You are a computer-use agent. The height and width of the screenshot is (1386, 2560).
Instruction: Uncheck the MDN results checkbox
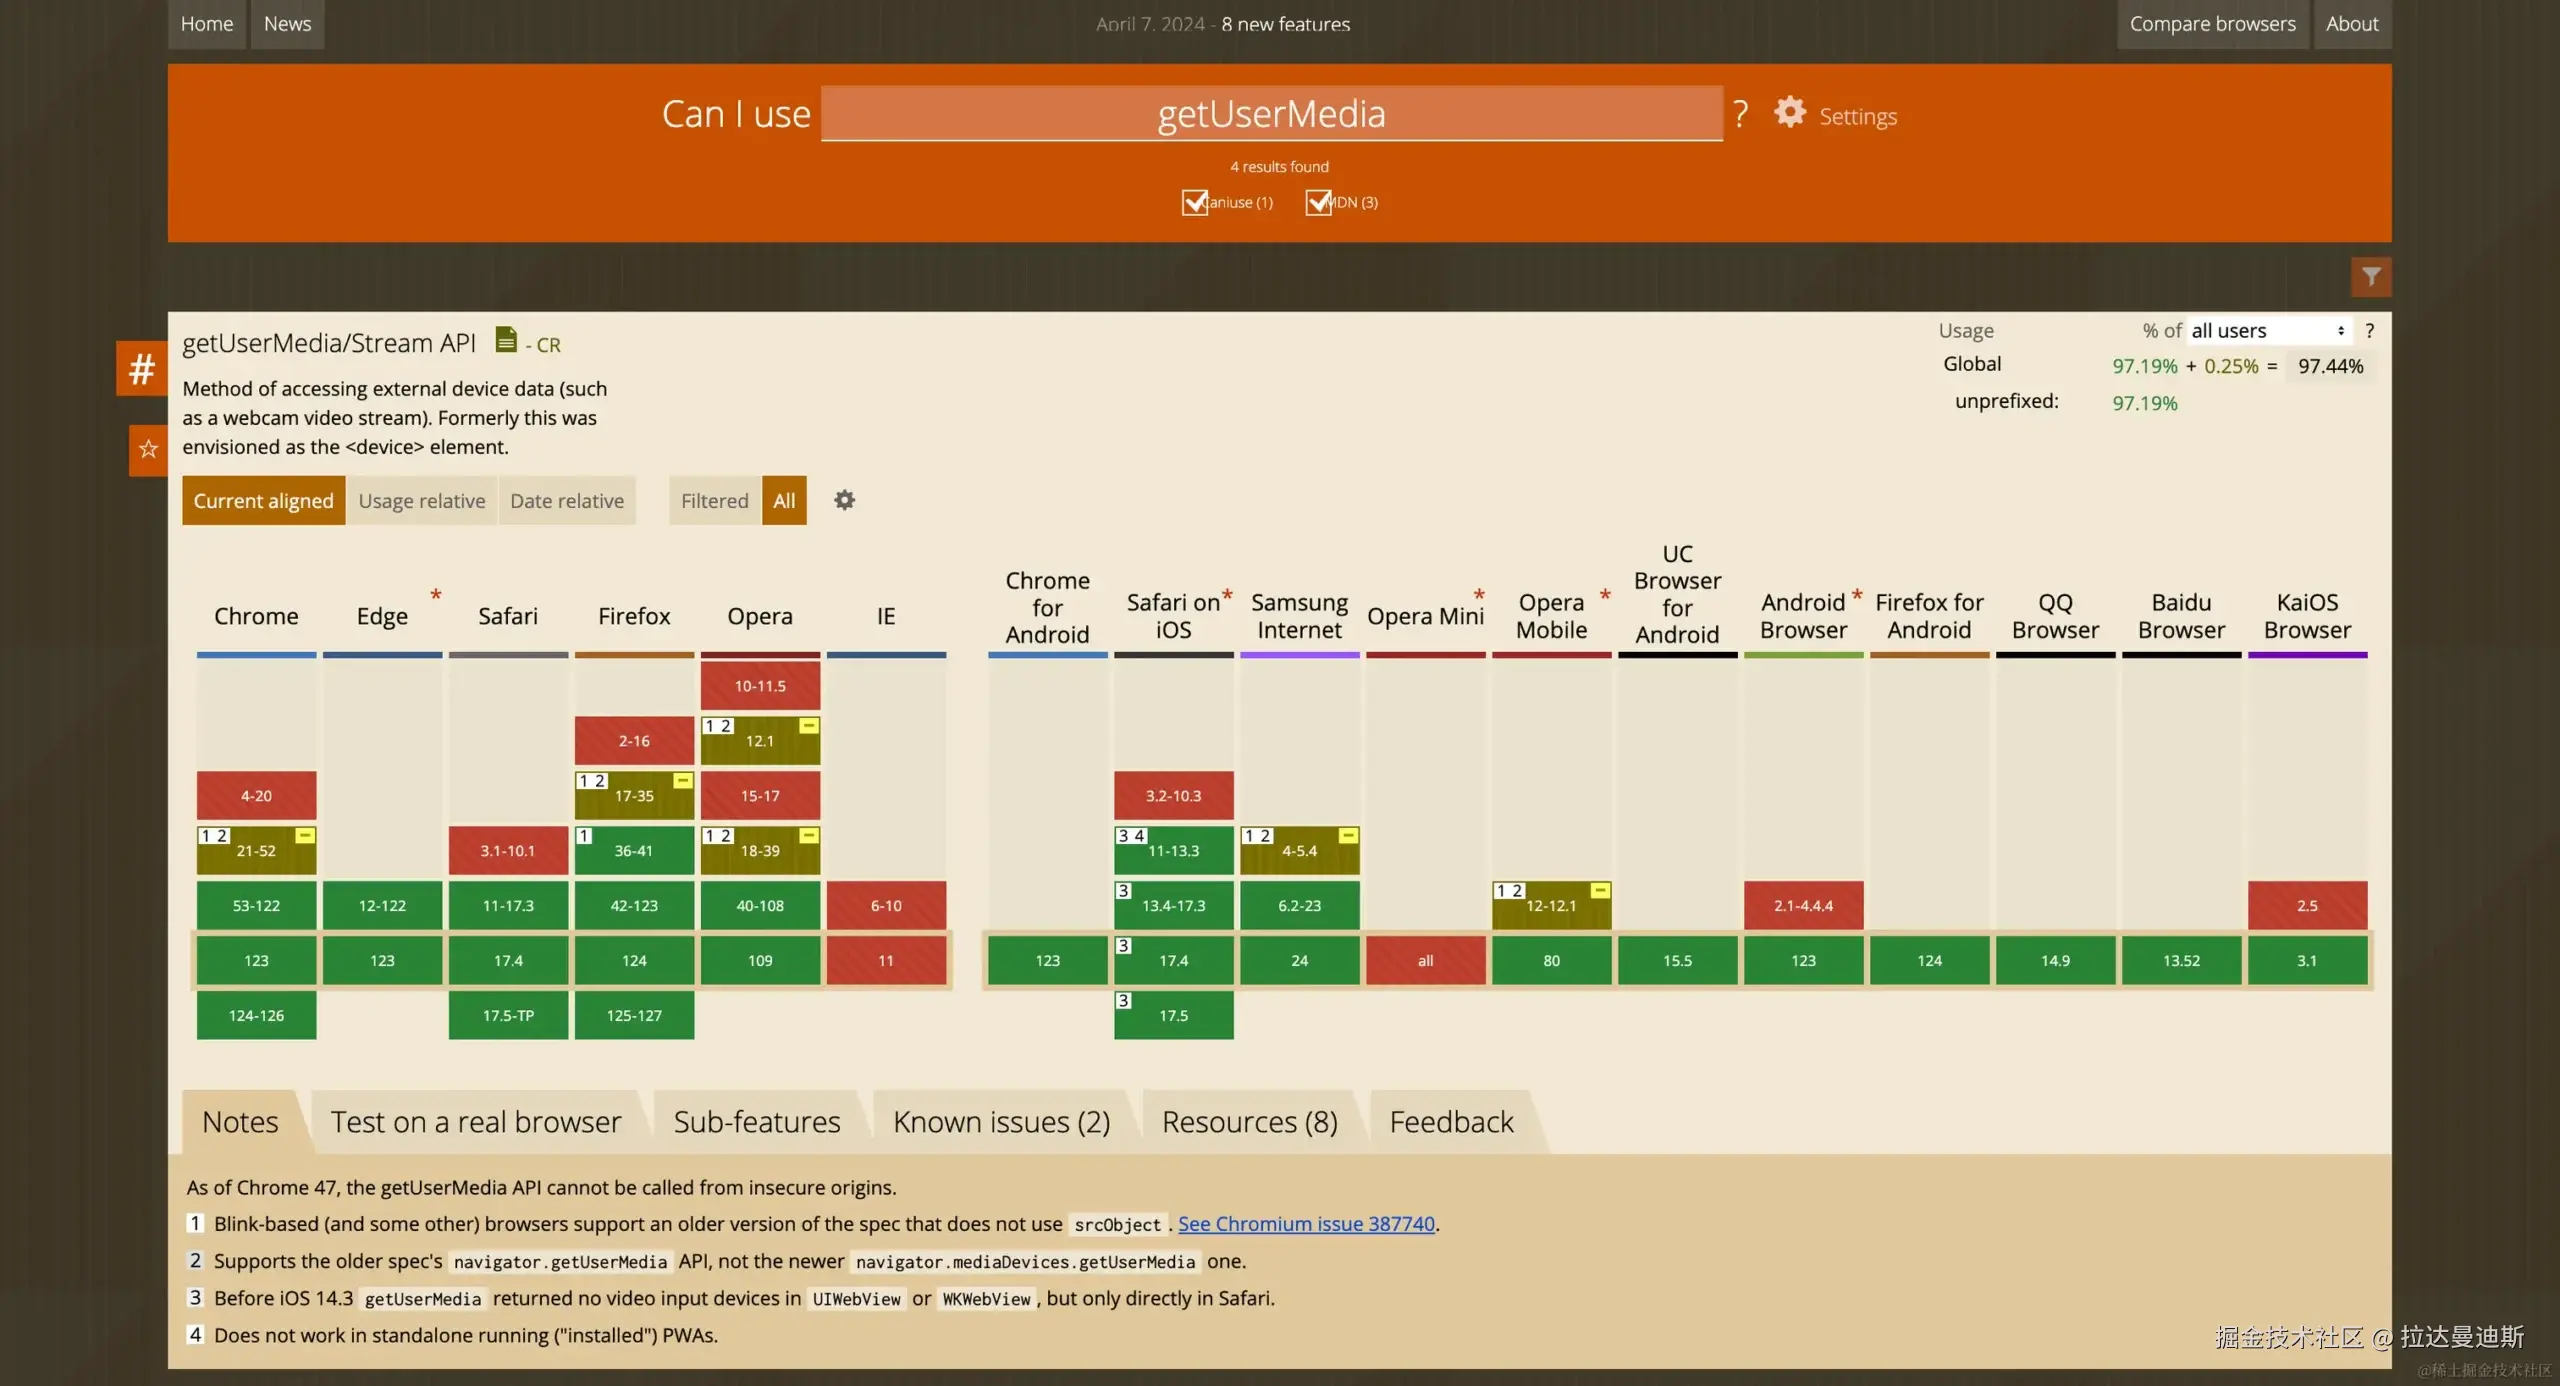pyautogui.click(x=1318, y=202)
